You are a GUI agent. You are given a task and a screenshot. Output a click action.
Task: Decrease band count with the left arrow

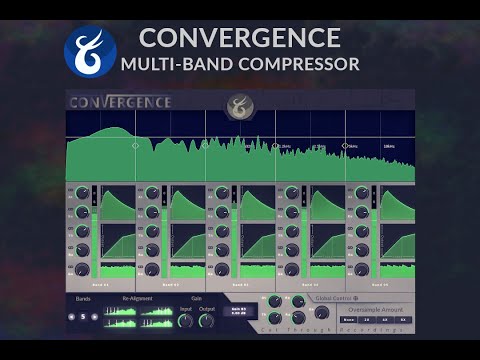71,317
